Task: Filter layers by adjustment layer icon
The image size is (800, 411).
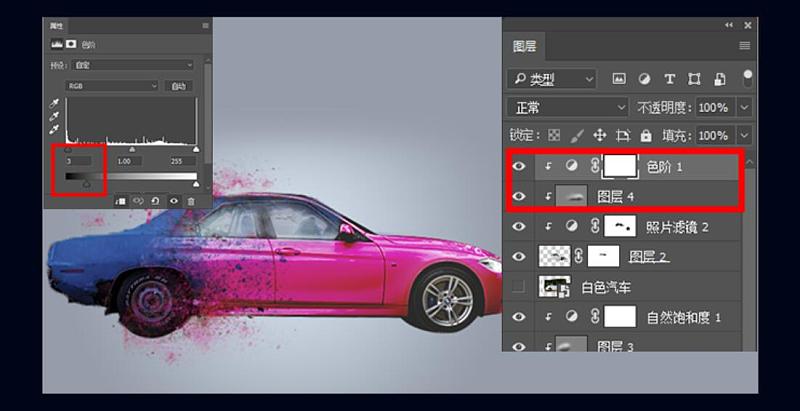Action: coord(644,78)
